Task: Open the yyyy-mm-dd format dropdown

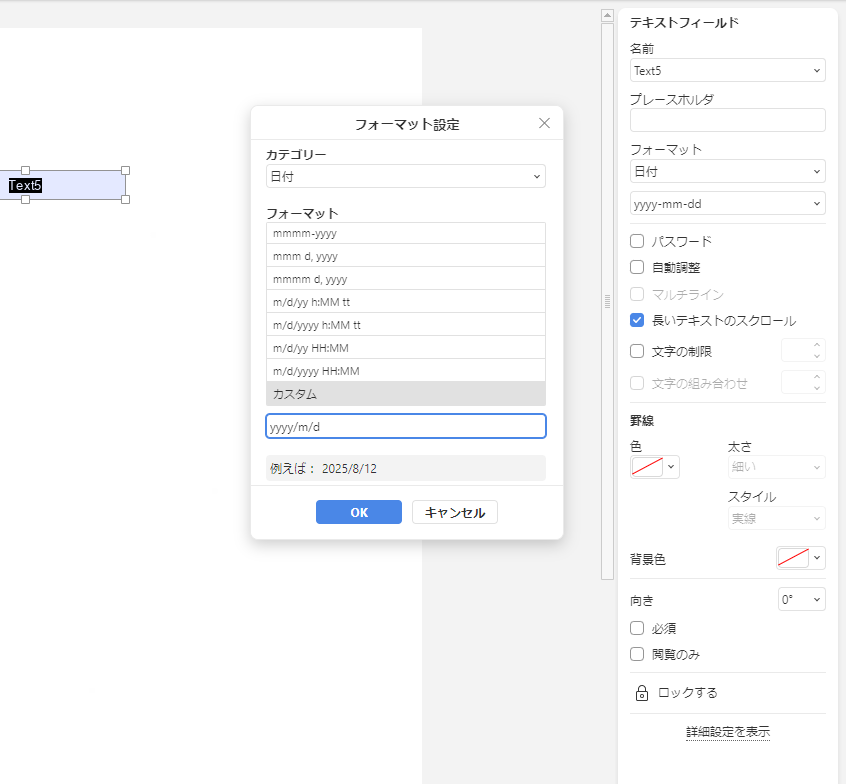Action: pyautogui.click(x=727, y=203)
